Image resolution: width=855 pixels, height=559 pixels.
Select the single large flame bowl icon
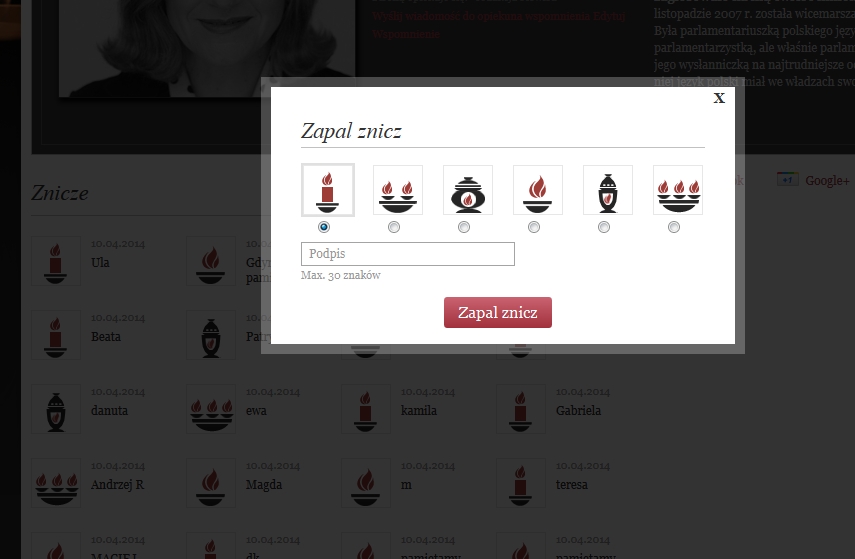click(x=538, y=190)
